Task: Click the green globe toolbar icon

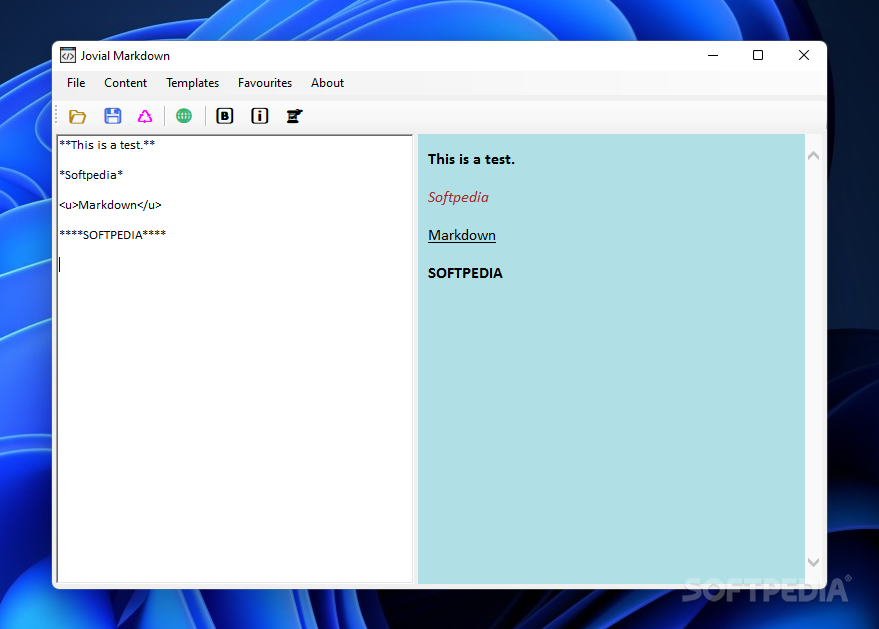Action: point(184,116)
